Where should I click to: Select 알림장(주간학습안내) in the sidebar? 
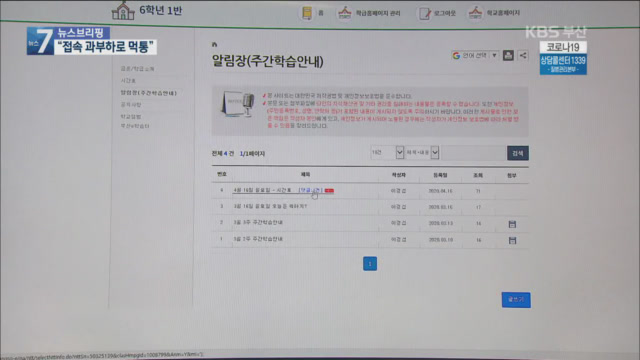pos(149,93)
